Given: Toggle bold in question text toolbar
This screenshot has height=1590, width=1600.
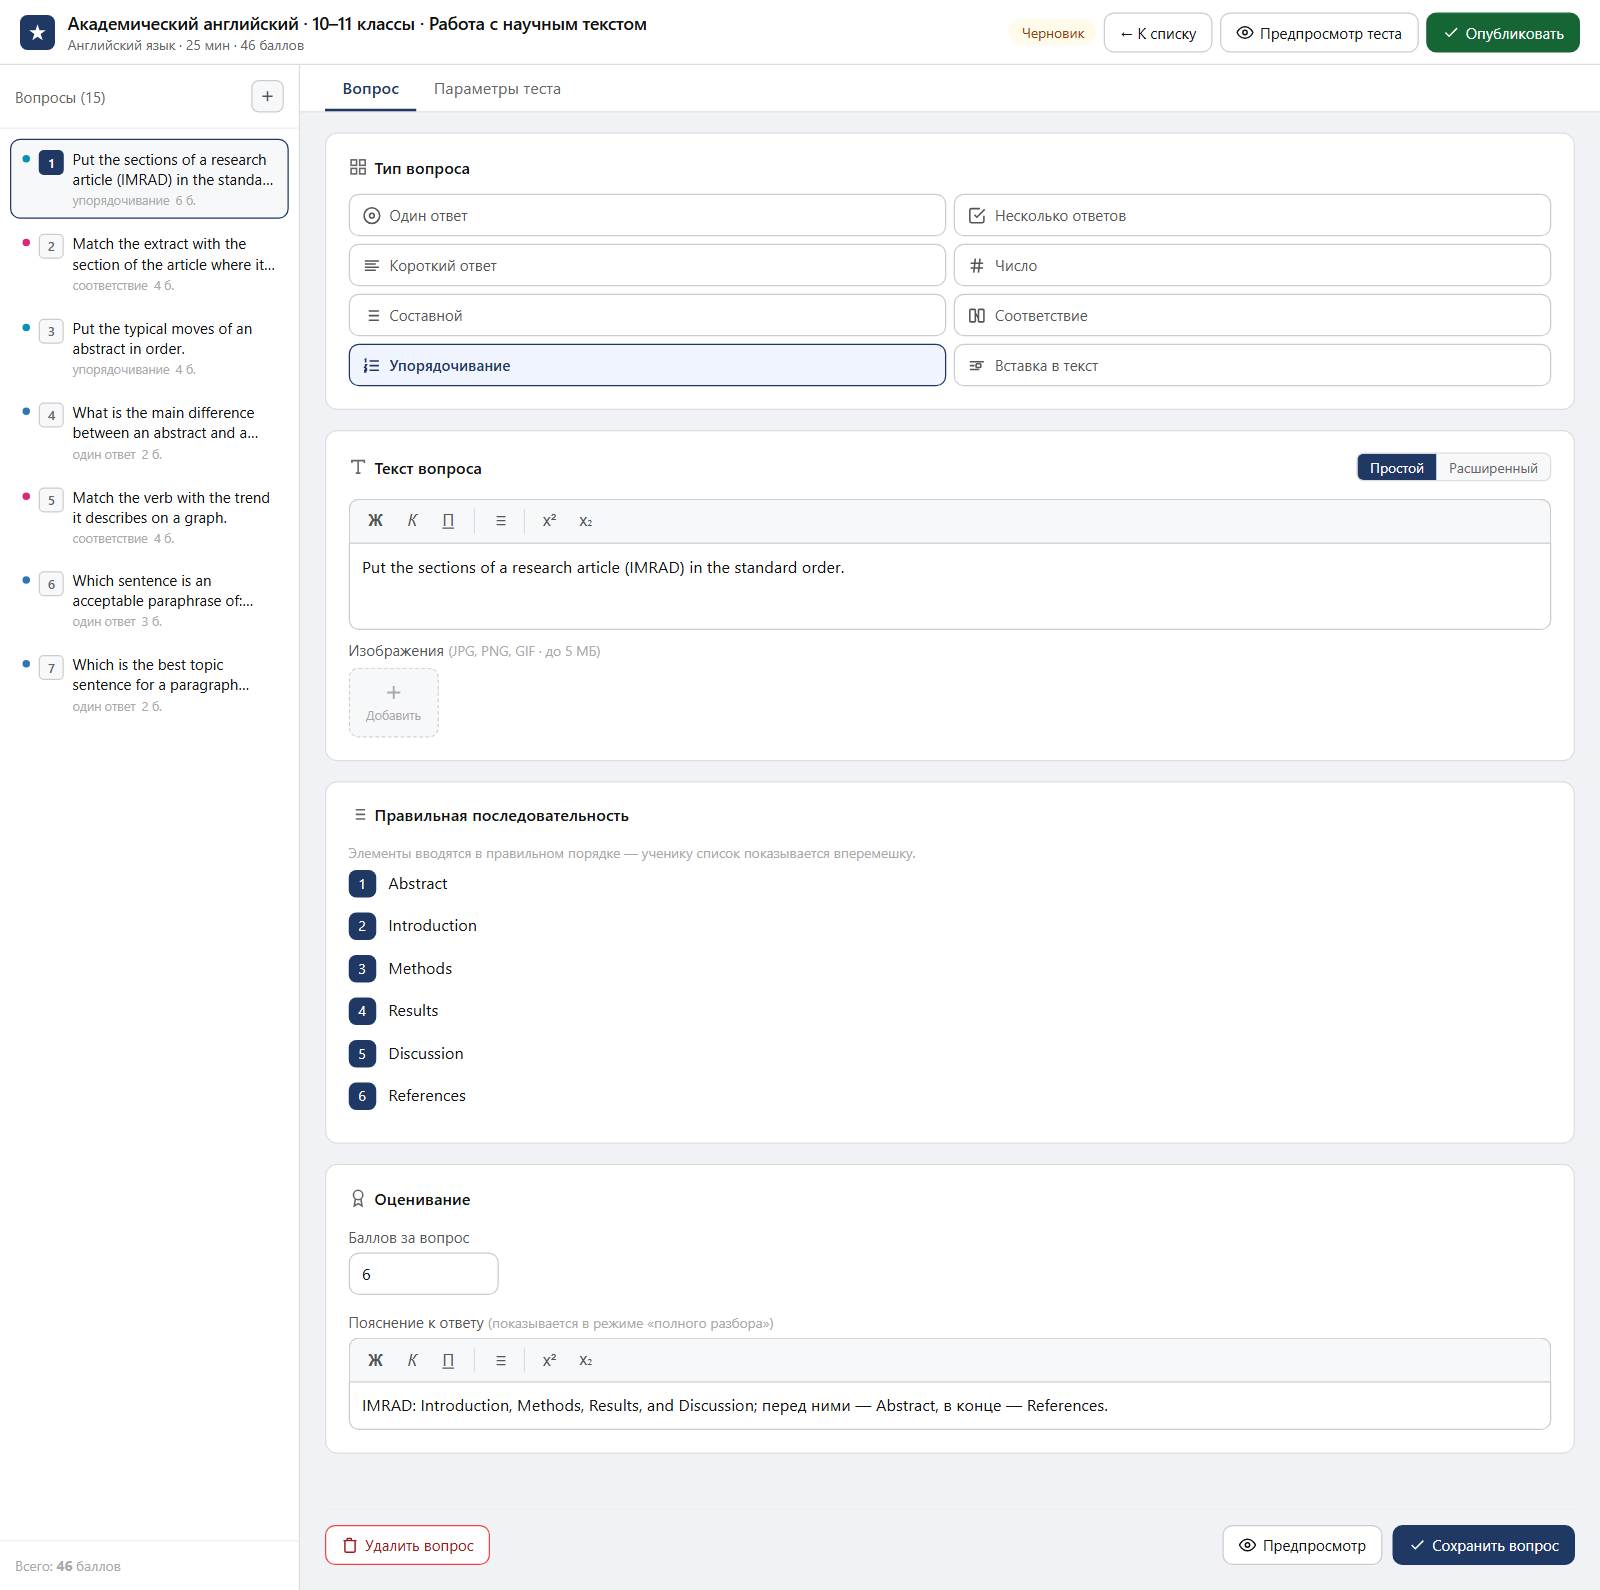Looking at the screenshot, I should 375,521.
